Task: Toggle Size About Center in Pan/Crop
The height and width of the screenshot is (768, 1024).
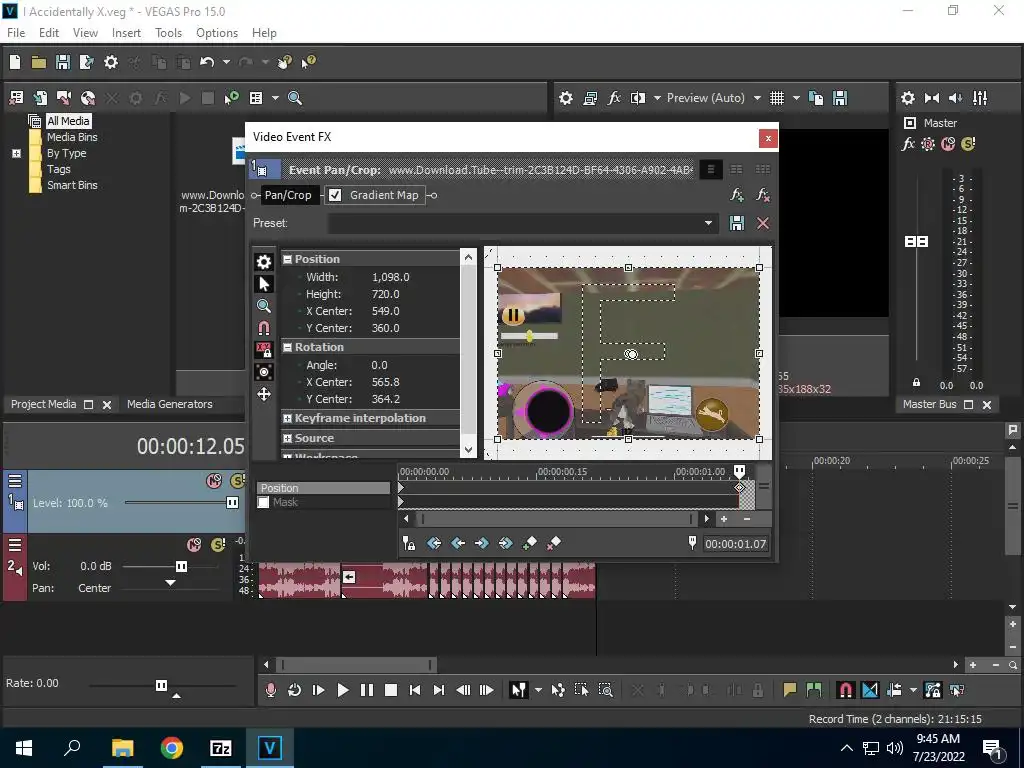Action: [x=264, y=372]
